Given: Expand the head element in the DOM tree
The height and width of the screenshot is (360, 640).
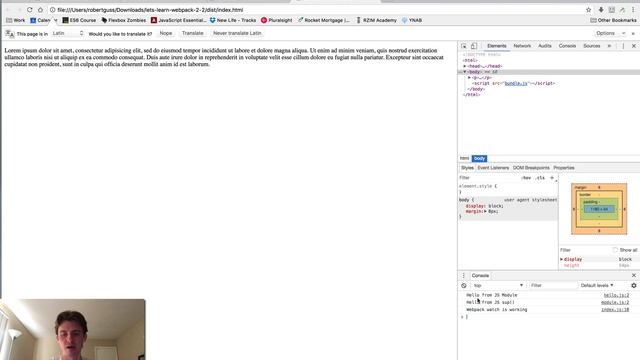Looking at the screenshot, I should (x=464, y=66).
